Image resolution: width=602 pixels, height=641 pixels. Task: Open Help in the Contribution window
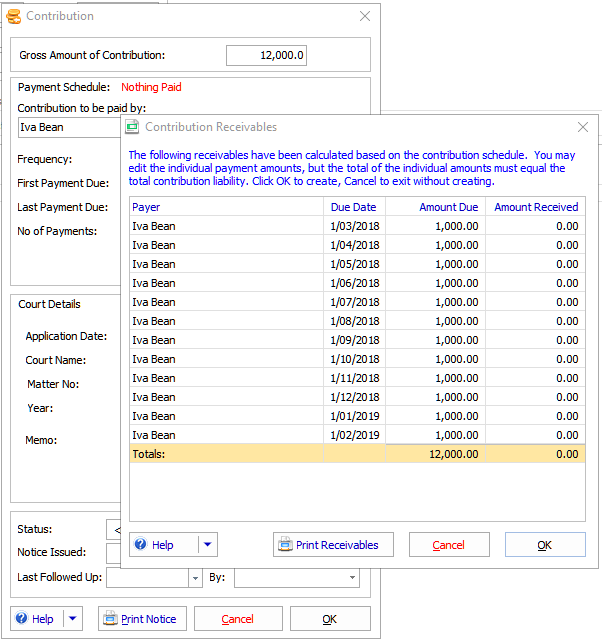pyautogui.click(x=34, y=619)
